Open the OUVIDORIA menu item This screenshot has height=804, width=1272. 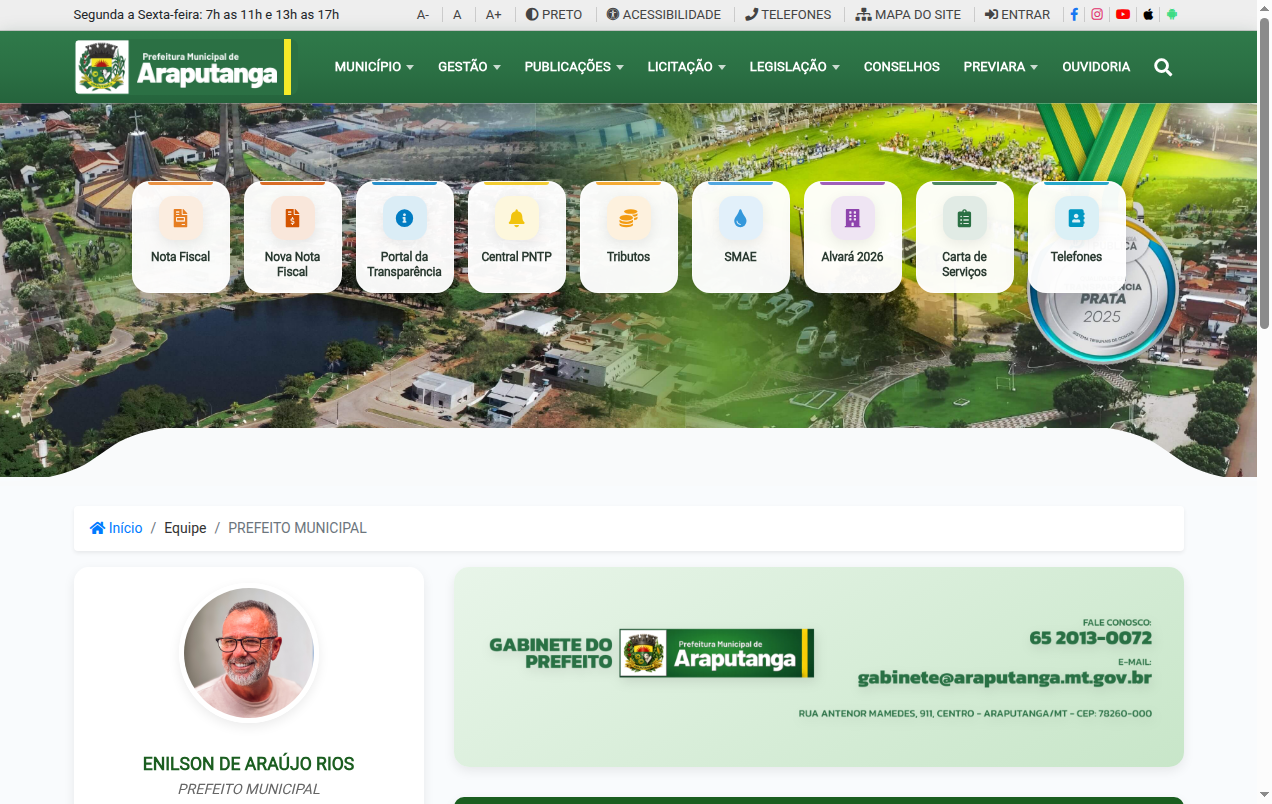[1096, 67]
